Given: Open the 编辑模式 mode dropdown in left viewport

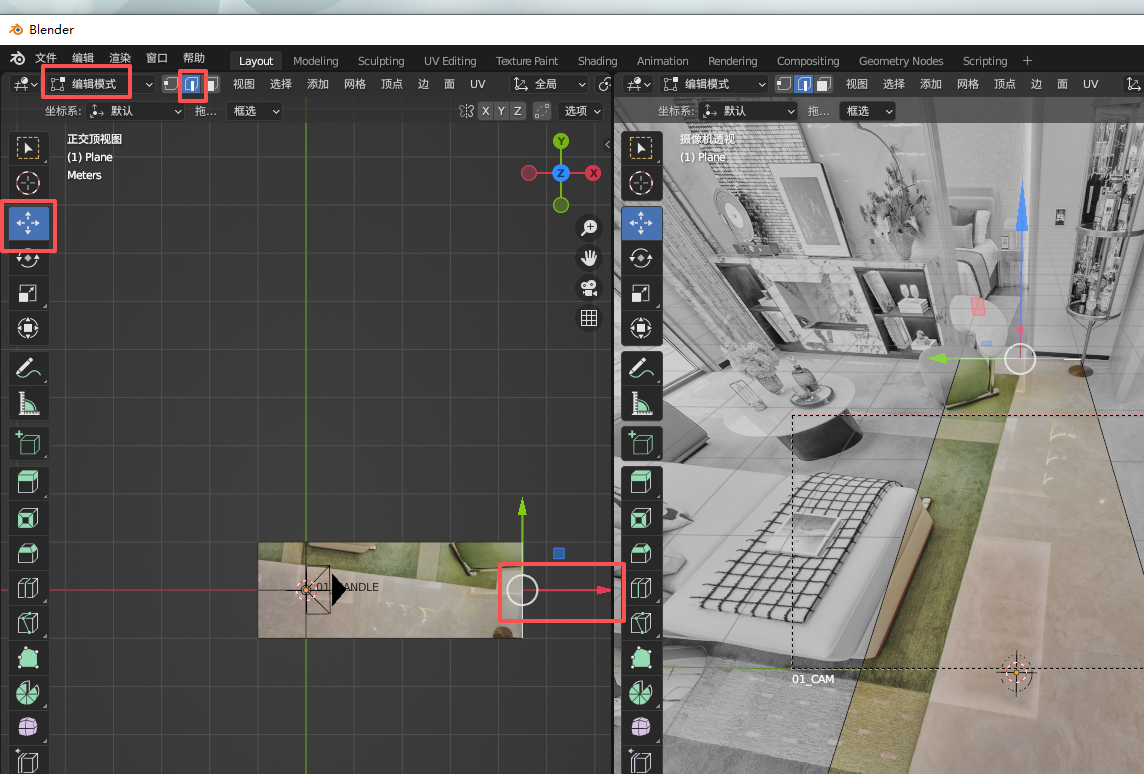Looking at the screenshot, I should [101, 84].
